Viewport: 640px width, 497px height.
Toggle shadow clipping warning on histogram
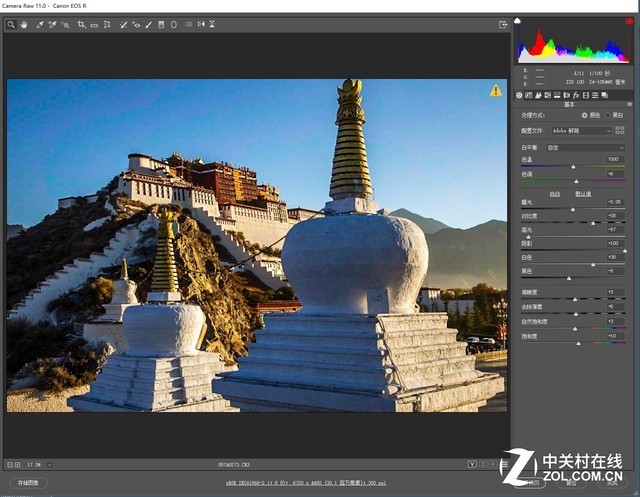[x=517, y=20]
